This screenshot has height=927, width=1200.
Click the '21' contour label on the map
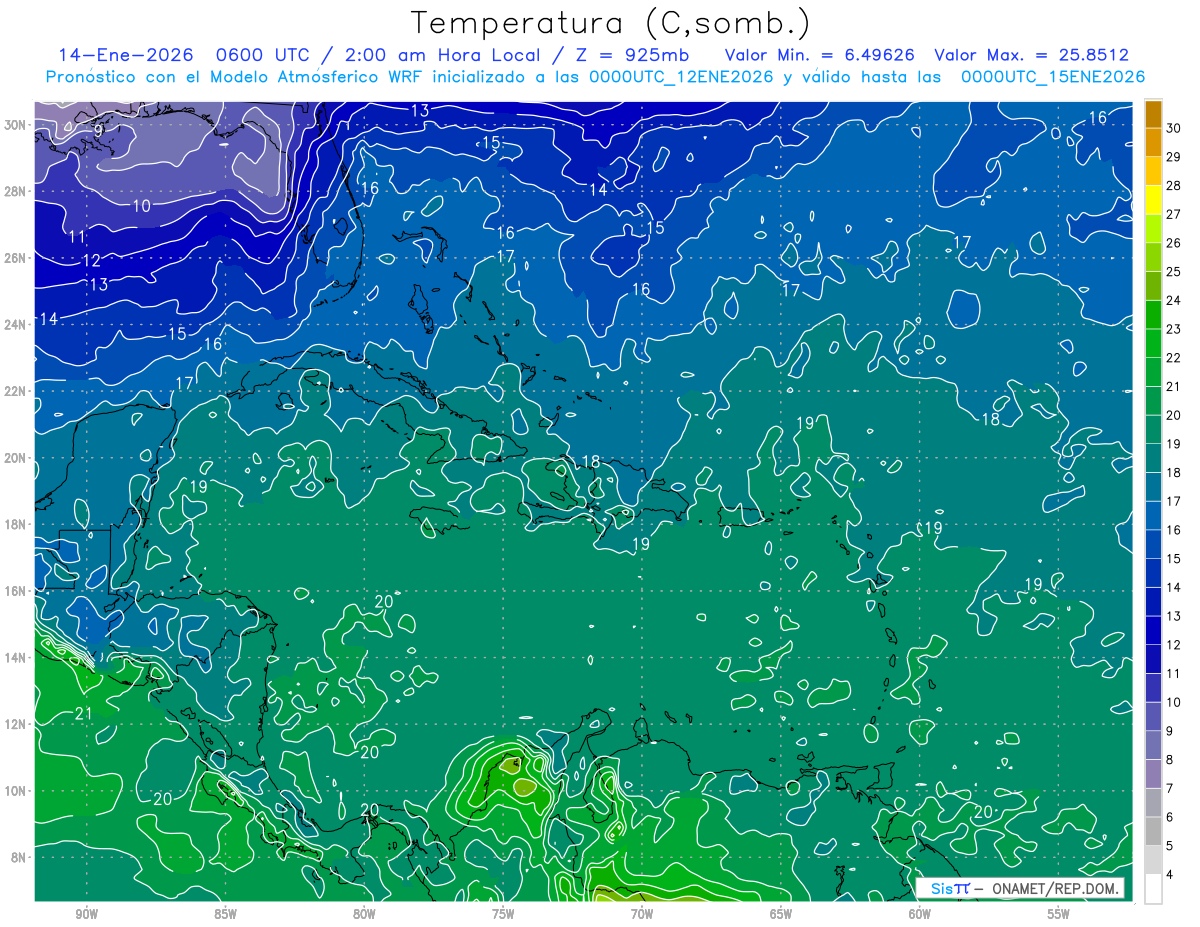click(x=84, y=713)
